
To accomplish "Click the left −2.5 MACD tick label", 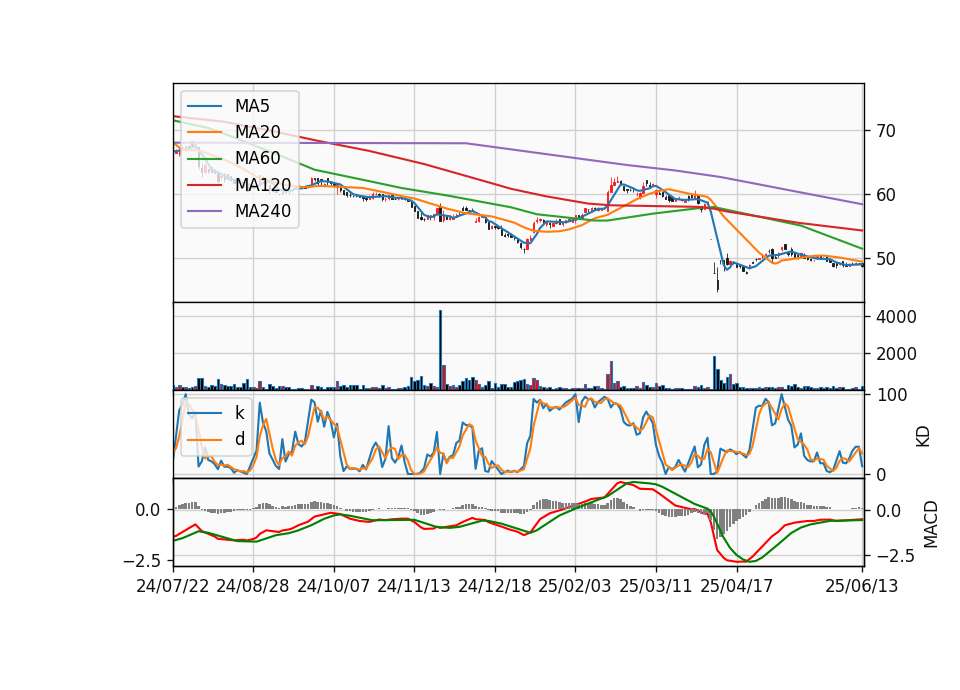I will tap(143, 561).
